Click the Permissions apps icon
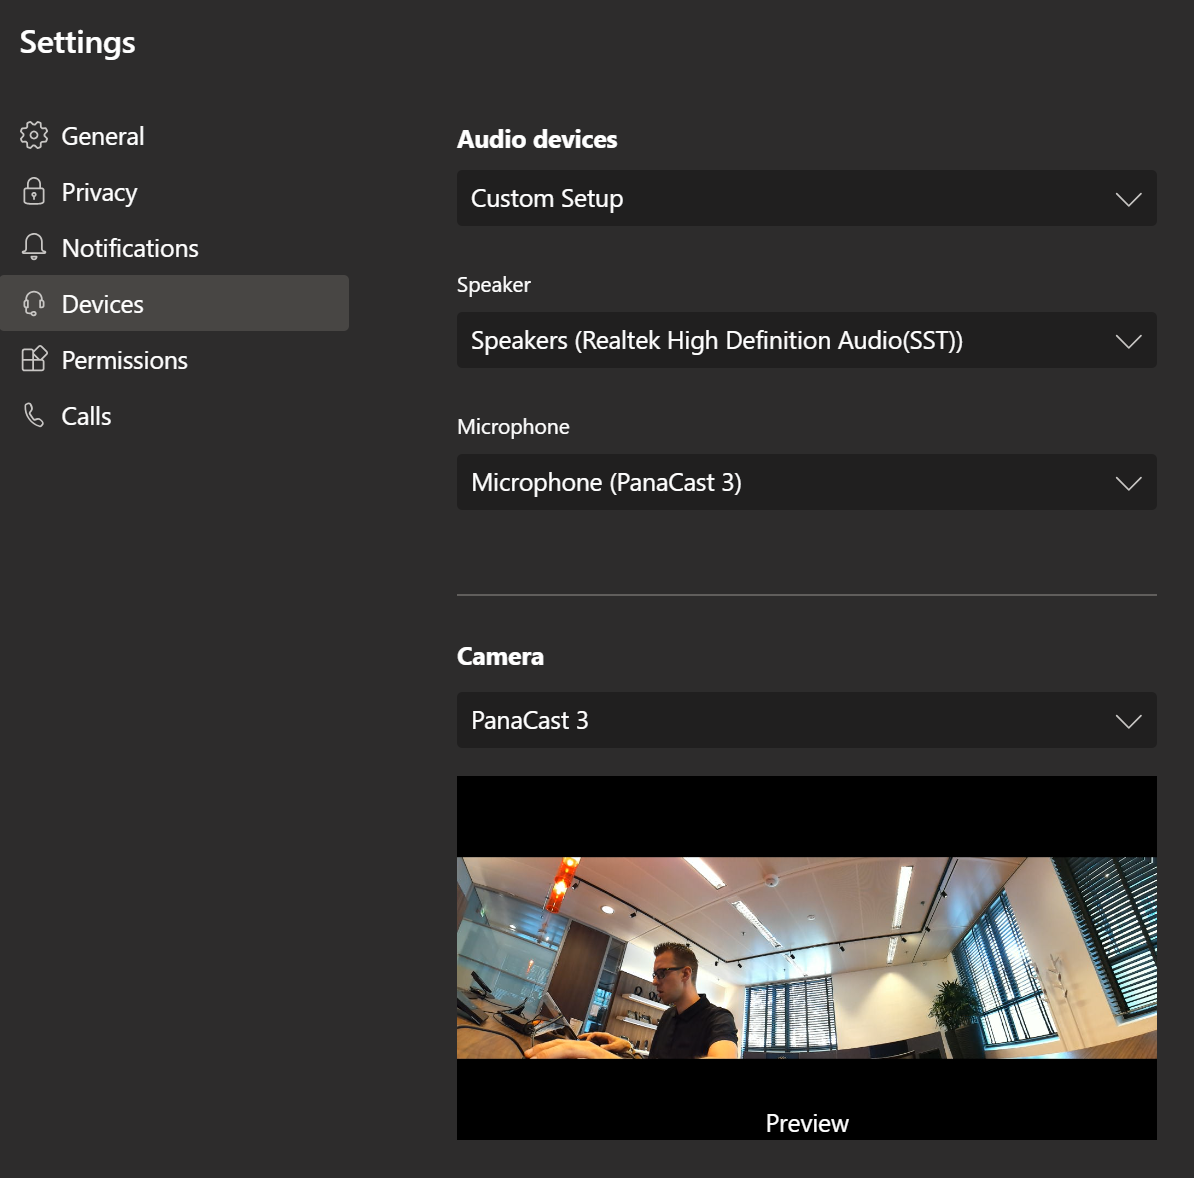The width and height of the screenshot is (1194, 1178). 34,359
